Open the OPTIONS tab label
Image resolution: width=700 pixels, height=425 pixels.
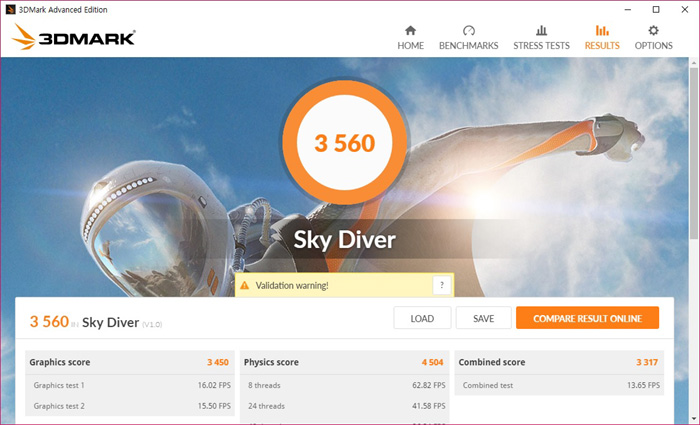coord(654,46)
